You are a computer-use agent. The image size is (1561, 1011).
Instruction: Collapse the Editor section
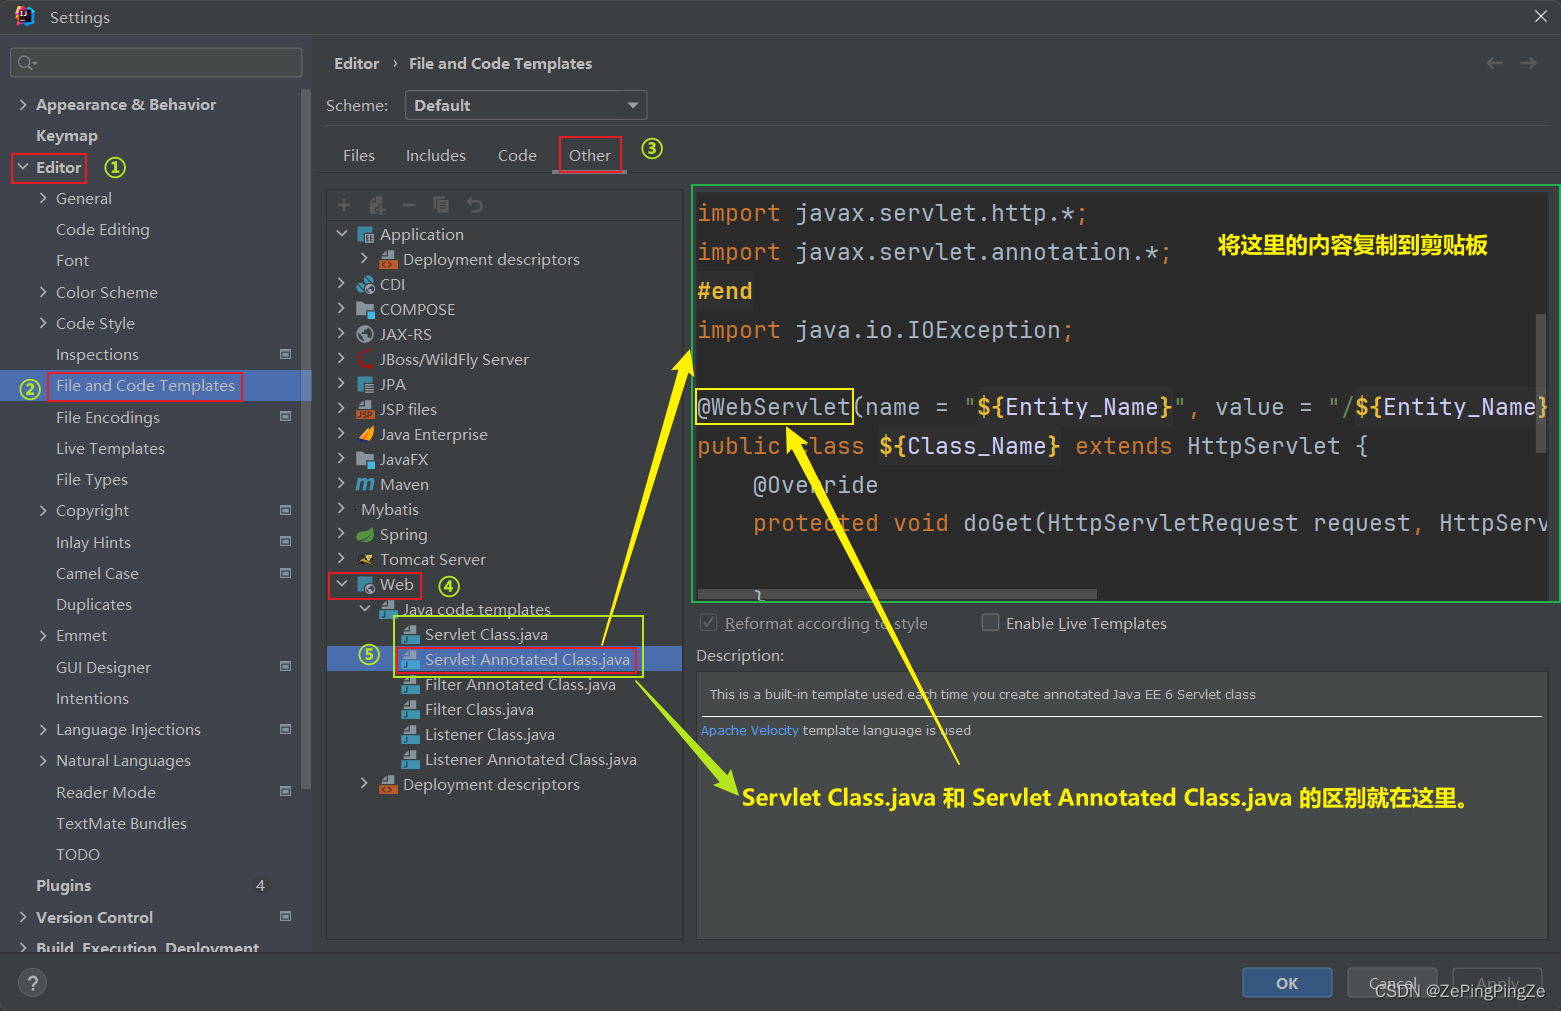[23, 167]
